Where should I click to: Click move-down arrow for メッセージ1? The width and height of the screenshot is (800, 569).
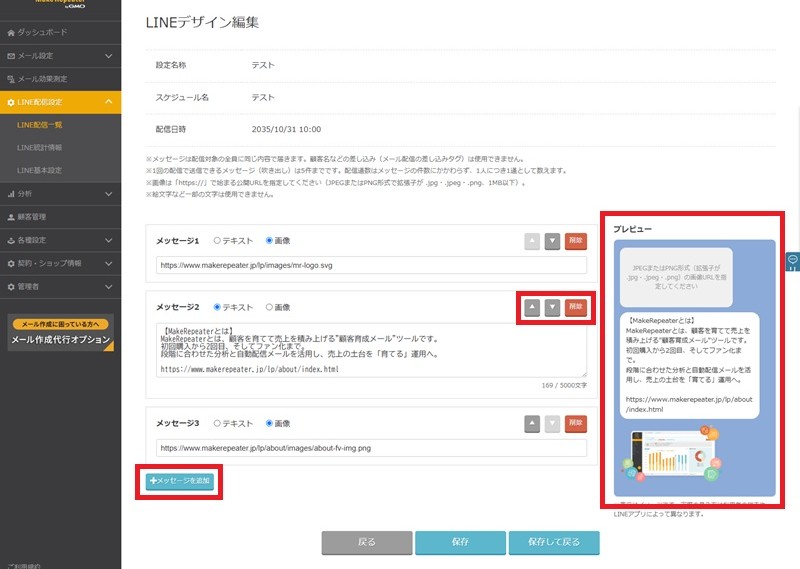(x=553, y=241)
